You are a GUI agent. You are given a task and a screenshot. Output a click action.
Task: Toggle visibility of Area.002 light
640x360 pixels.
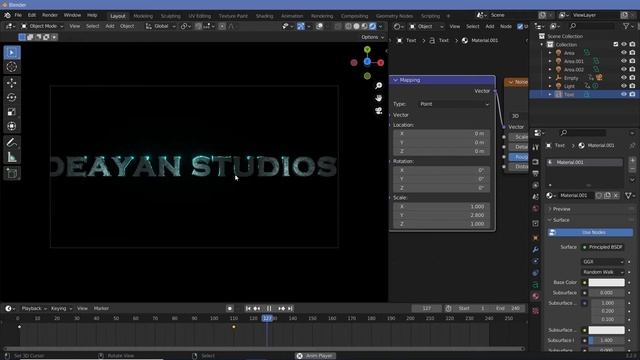coord(624,69)
